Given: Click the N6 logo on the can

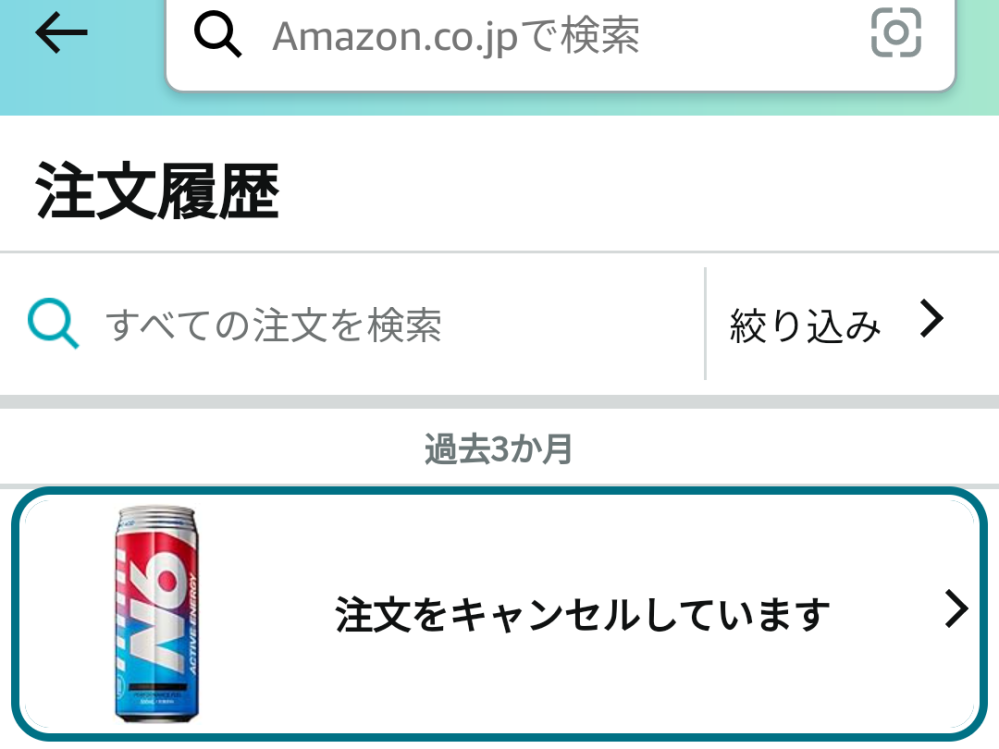Looking at the screenshot, I should pyautogui.click(x=154, y=613).
